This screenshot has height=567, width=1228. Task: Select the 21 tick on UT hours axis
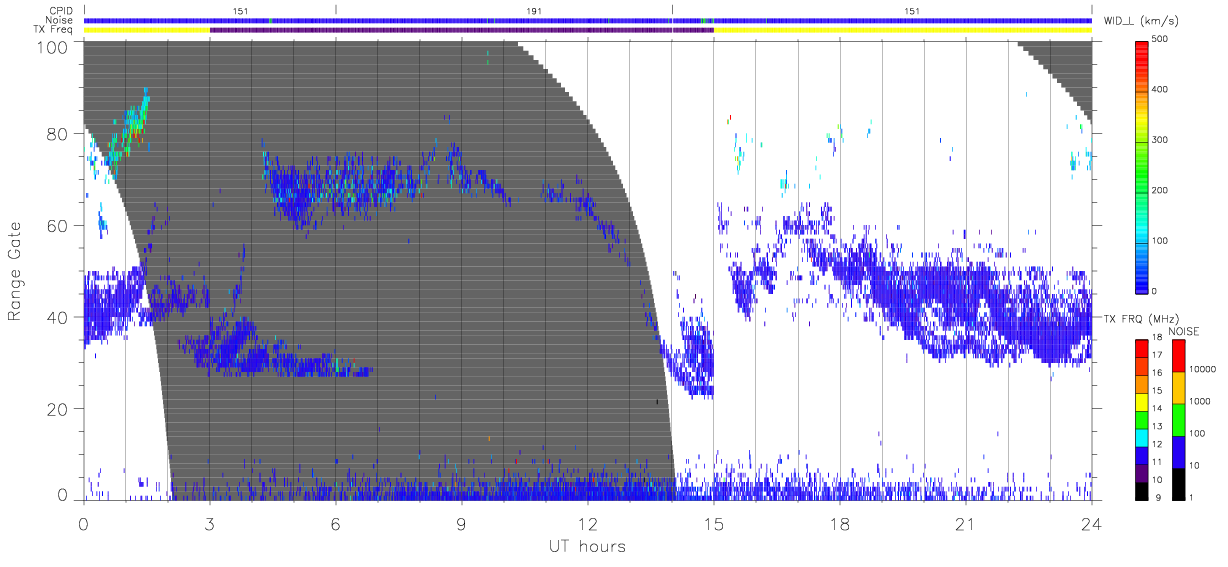pyautogui.click(x=966, y=523)
